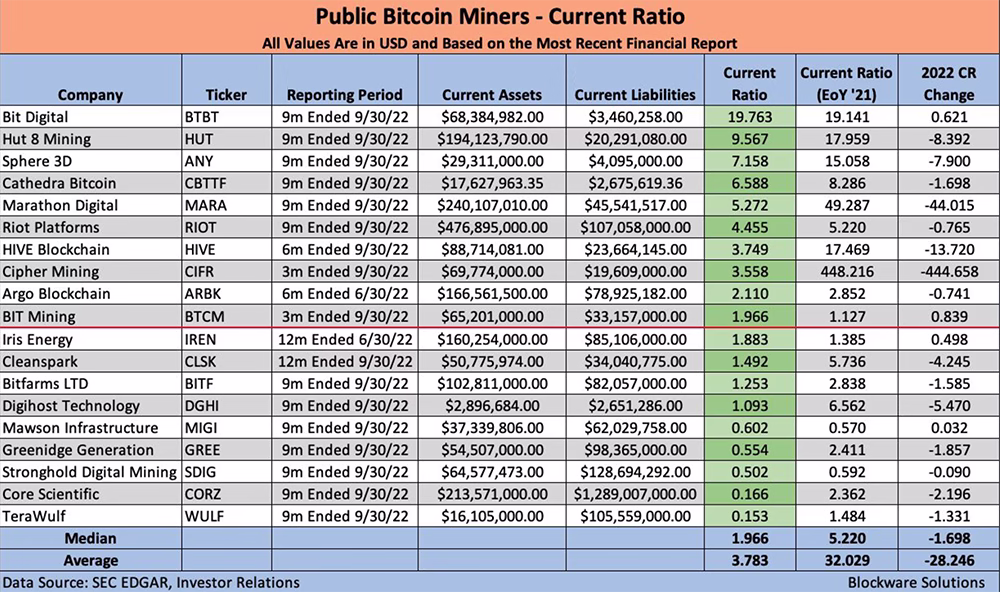Select the Bit Digital company cell
This screenshot has width=1000, height=592.
tap(91, 117)
